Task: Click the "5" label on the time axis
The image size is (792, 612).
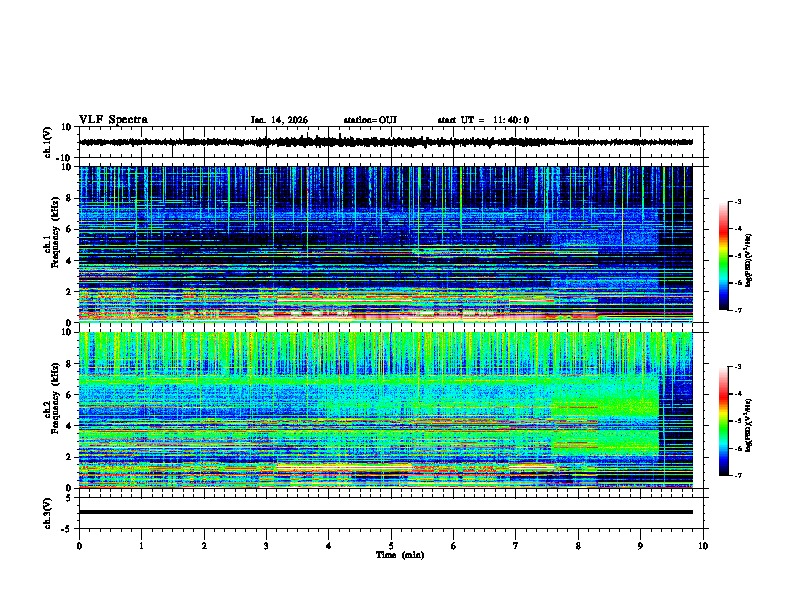Action: pos(391,546)
